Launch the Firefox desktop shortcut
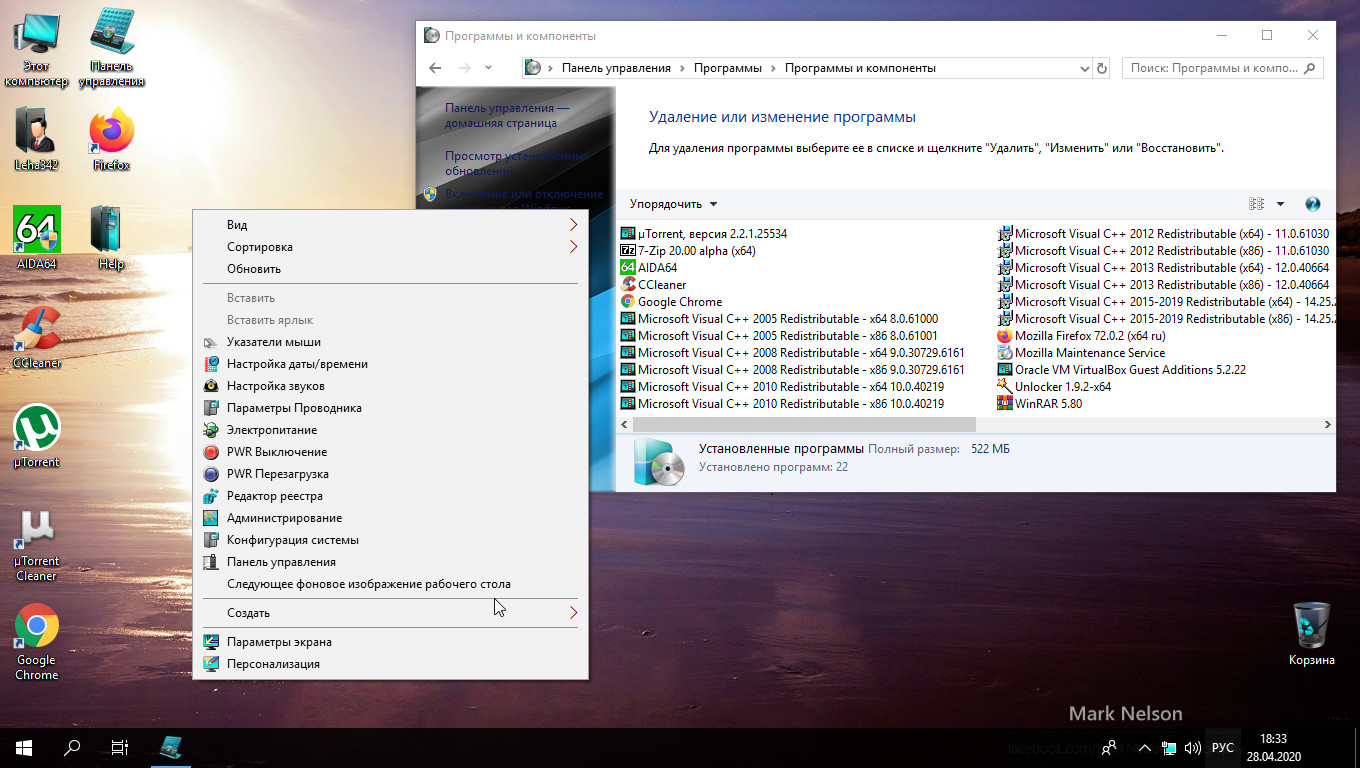Image resolution: width=1360 pixels, height=768 pixels. point(111,140)
